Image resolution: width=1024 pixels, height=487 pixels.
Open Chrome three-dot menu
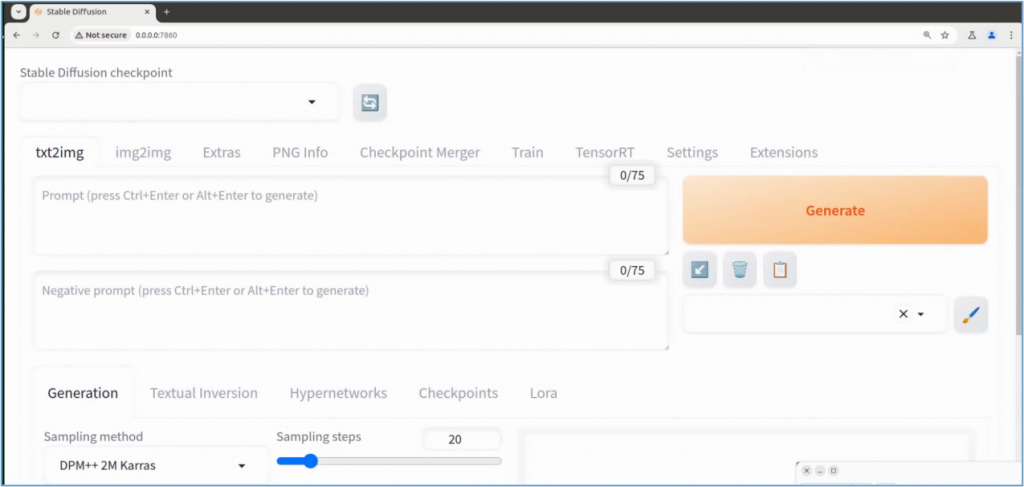[1011, 35]
